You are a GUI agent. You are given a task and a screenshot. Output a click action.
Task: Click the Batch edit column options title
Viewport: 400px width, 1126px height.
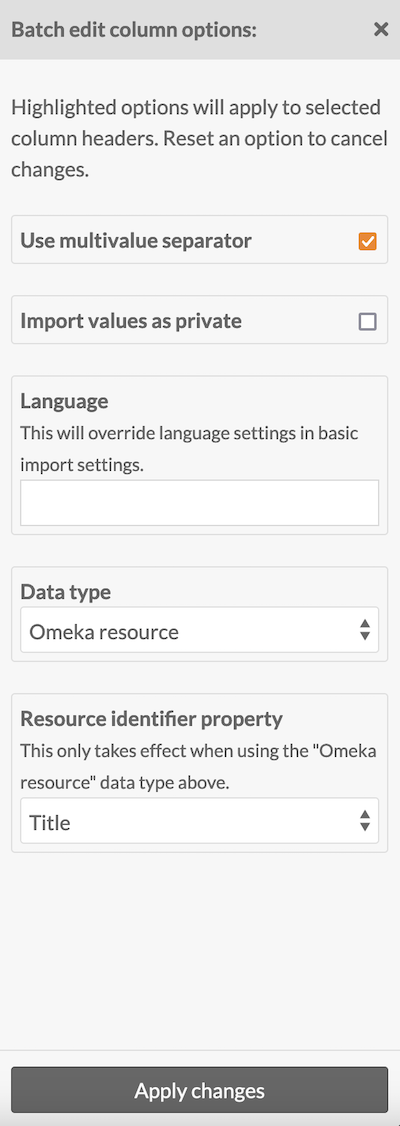coord(134,30)
